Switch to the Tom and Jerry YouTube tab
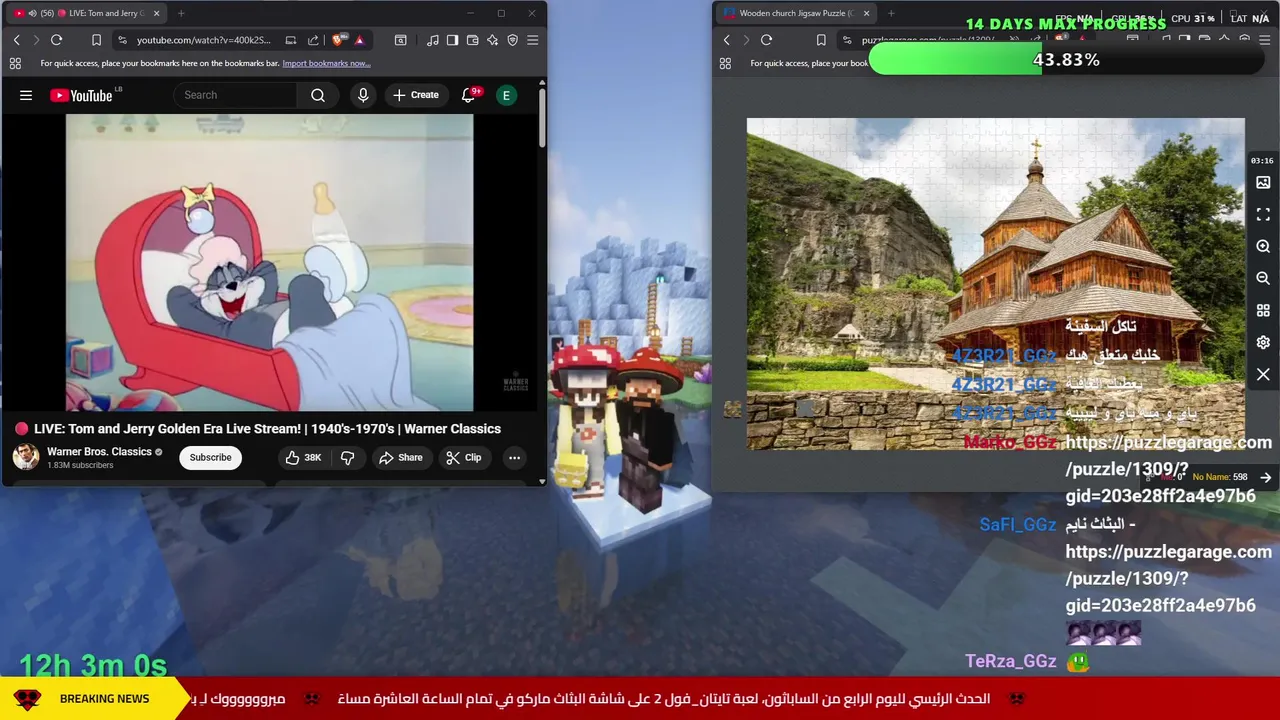Screen dimensions: 1280x720 coord(85,13)
